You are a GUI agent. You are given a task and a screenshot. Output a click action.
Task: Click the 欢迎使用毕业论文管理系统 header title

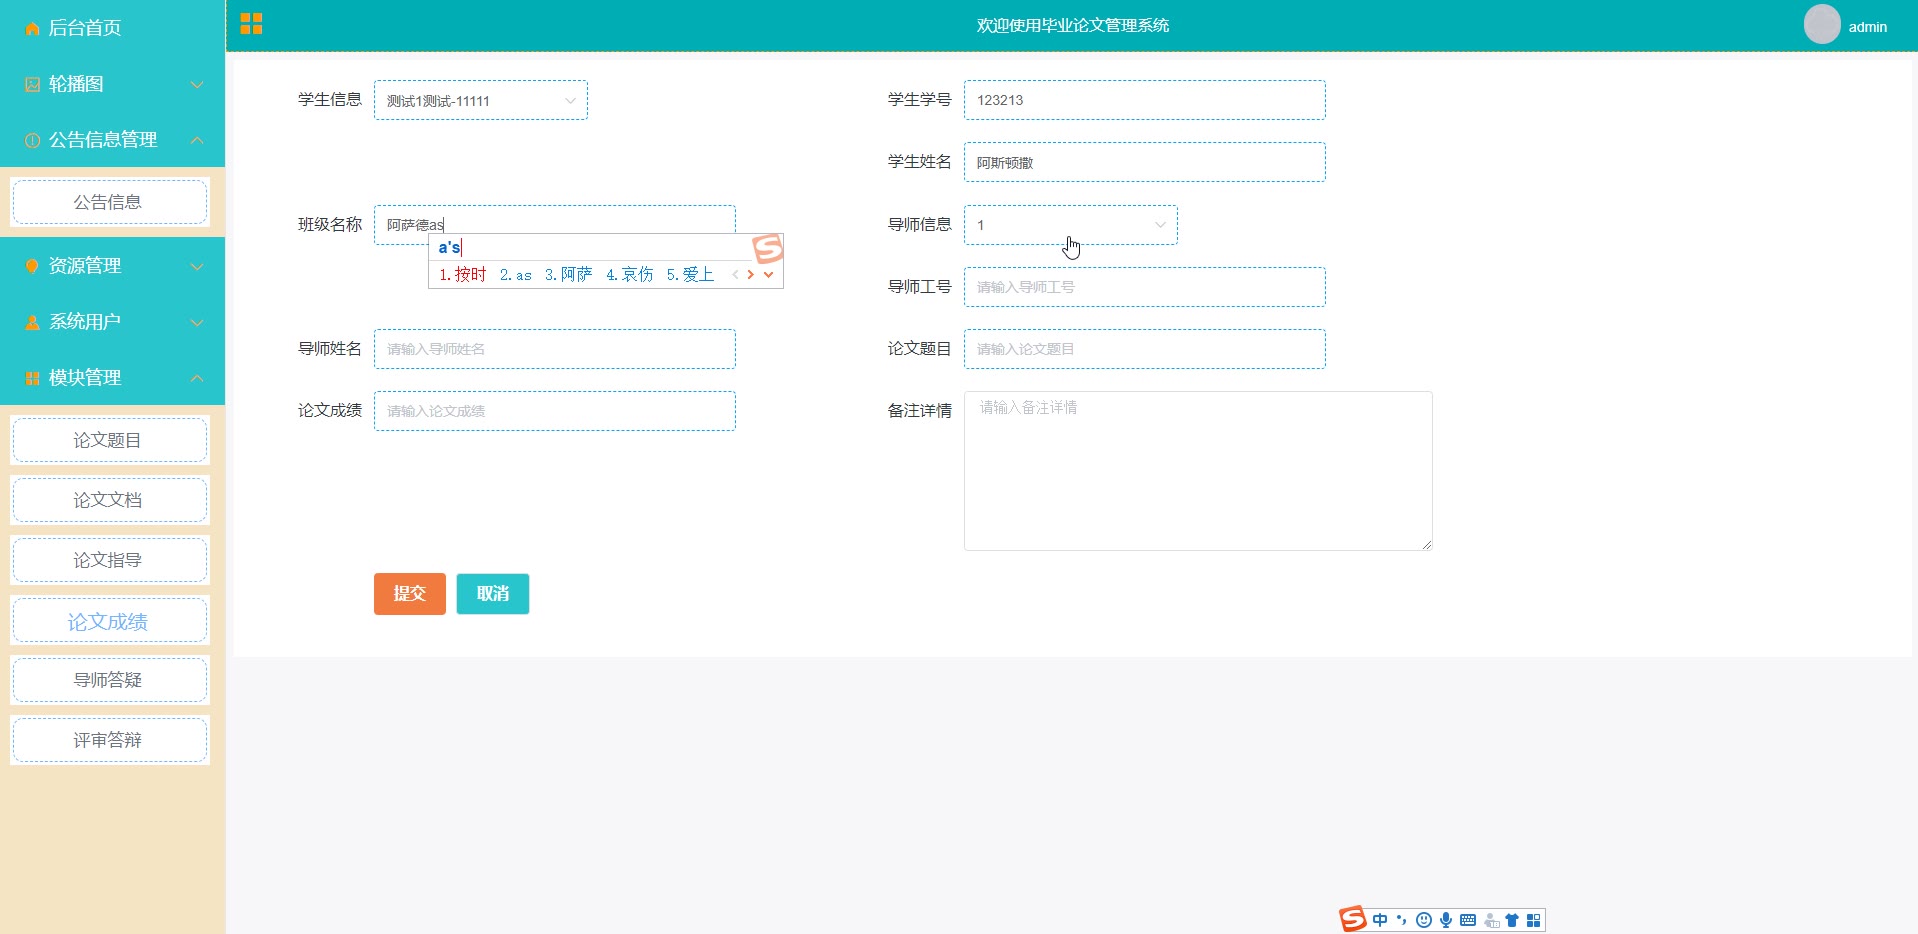(1072, 25)
